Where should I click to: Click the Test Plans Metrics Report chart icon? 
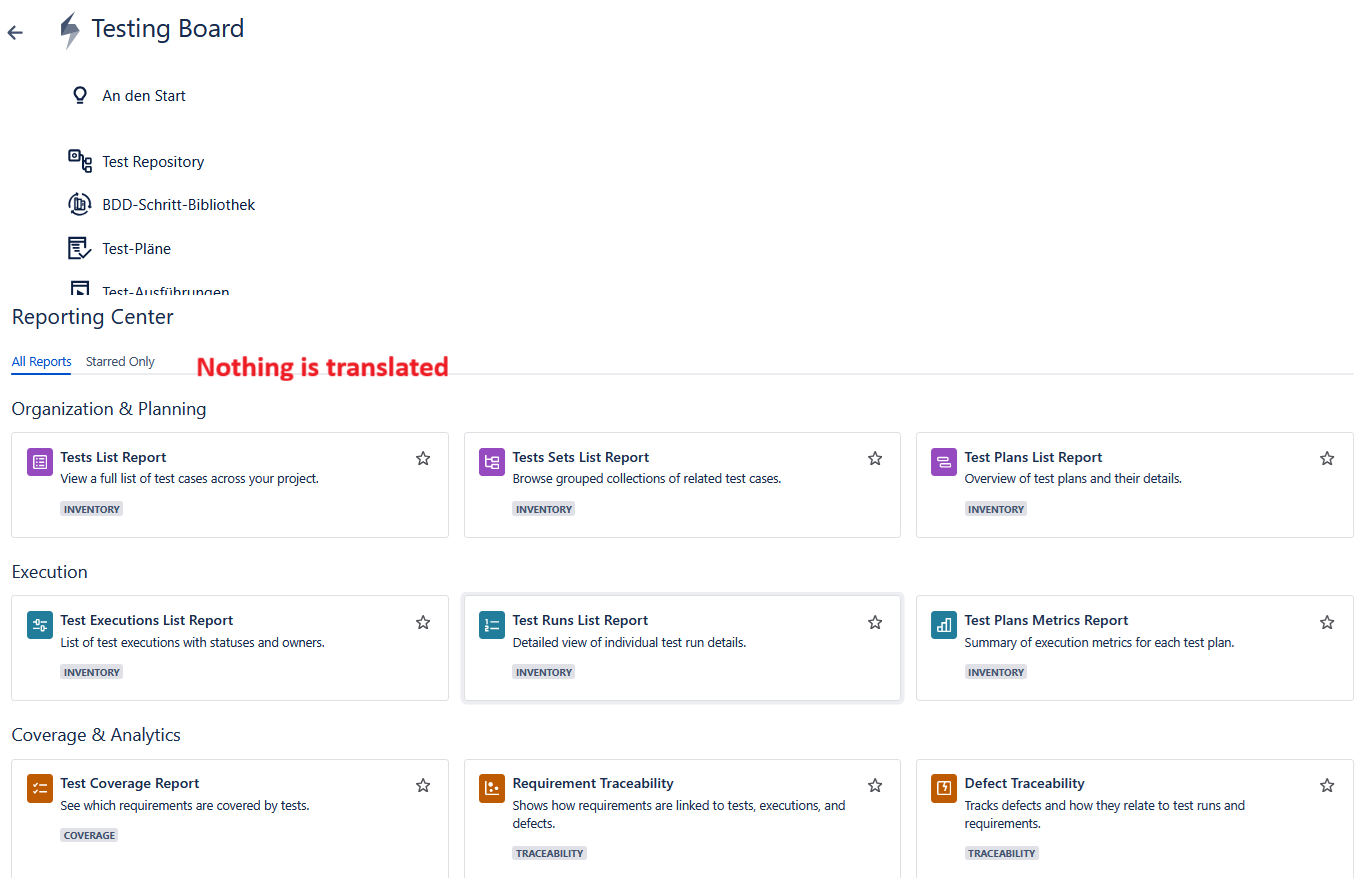pyautogui.click(x=944, y=625)
